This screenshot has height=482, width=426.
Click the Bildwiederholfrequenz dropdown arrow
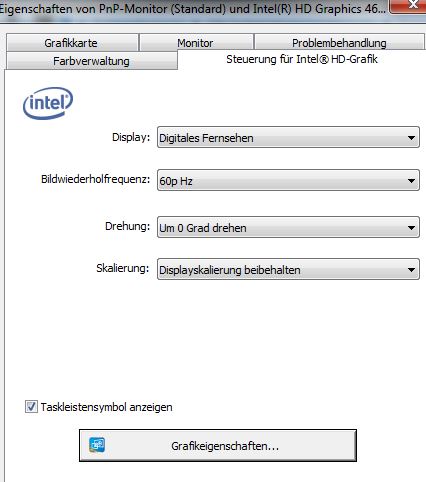pyautogui.click(x=411, y=180)
